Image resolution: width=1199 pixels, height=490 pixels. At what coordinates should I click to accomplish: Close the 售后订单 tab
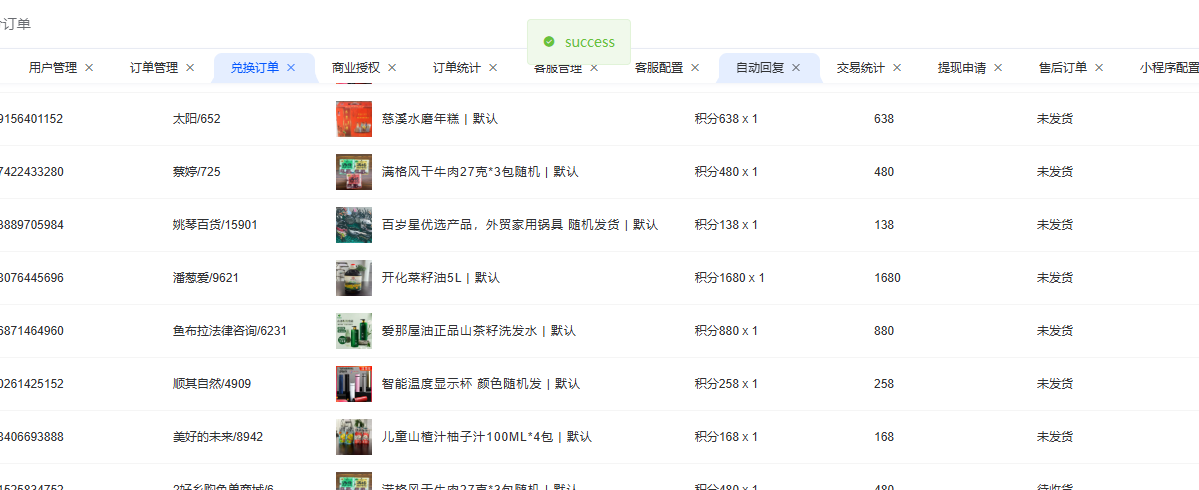(1099, 67)
